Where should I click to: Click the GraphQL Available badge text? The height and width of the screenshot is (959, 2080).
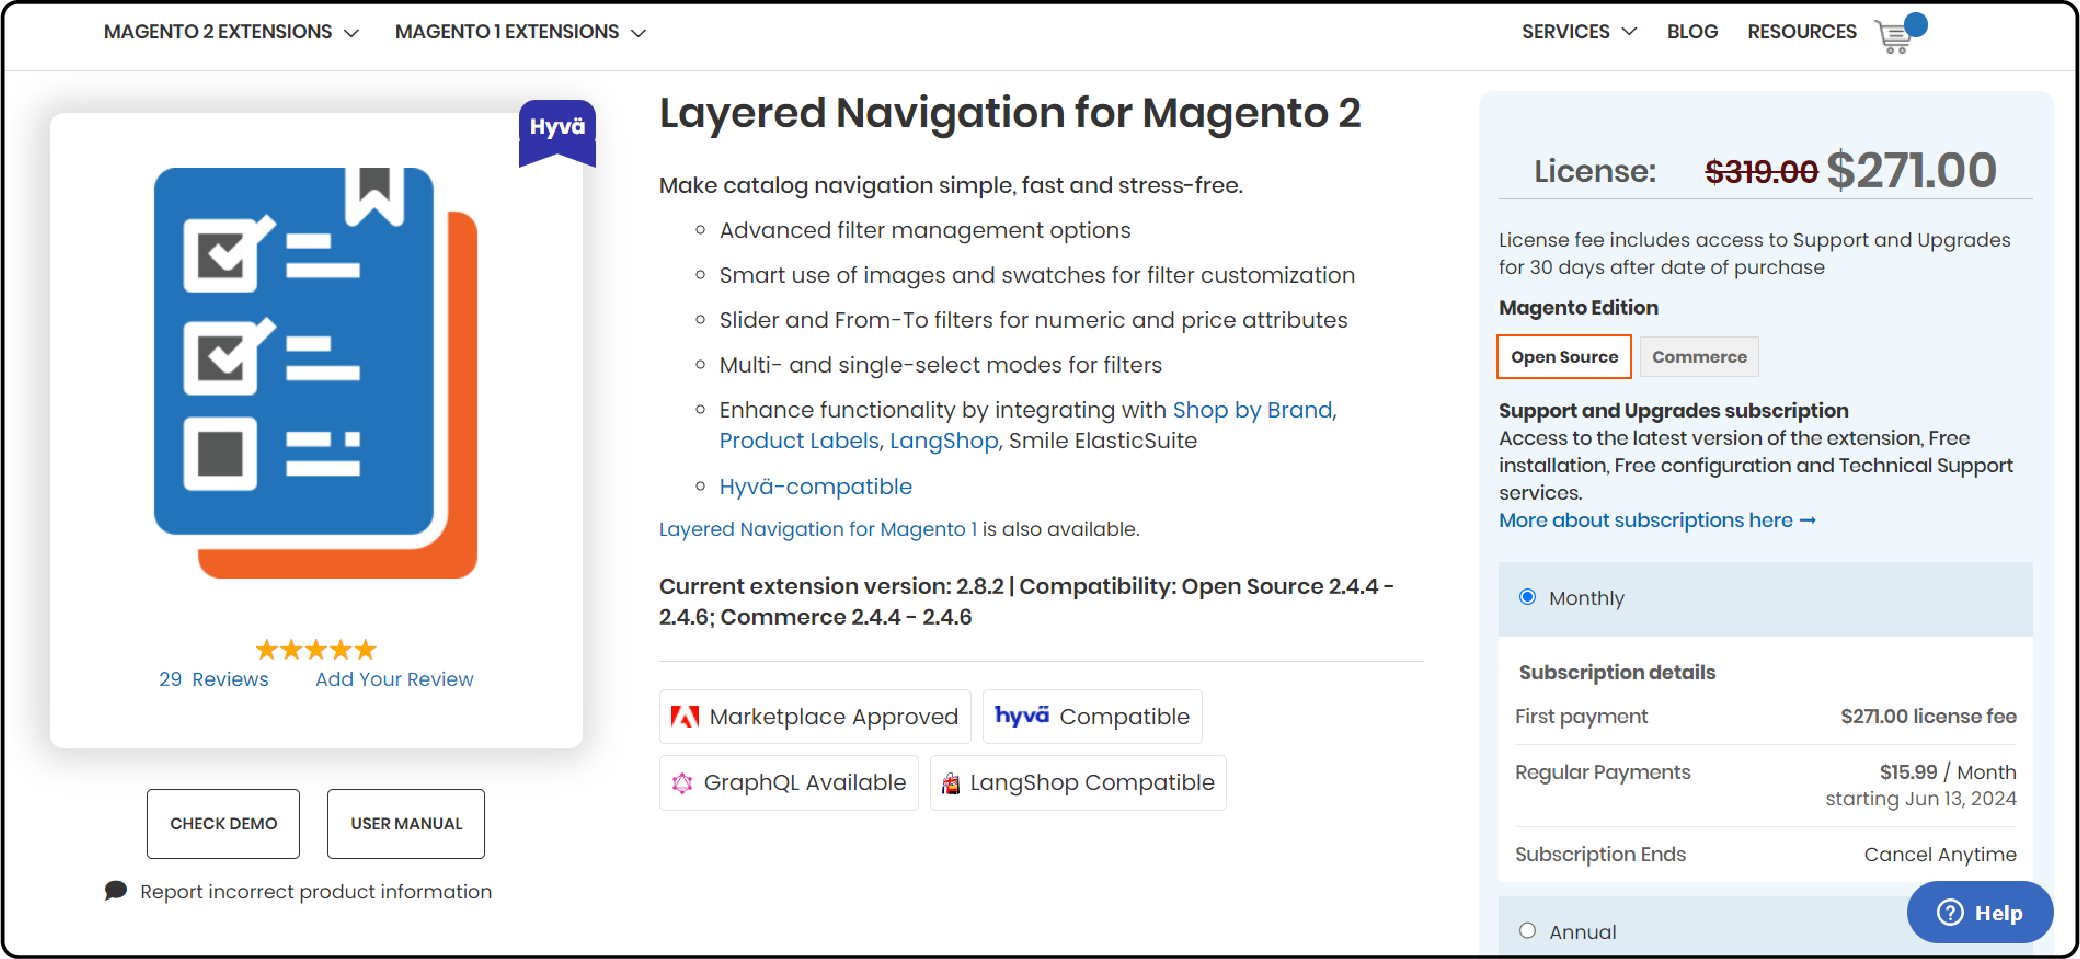click(805, 783)
